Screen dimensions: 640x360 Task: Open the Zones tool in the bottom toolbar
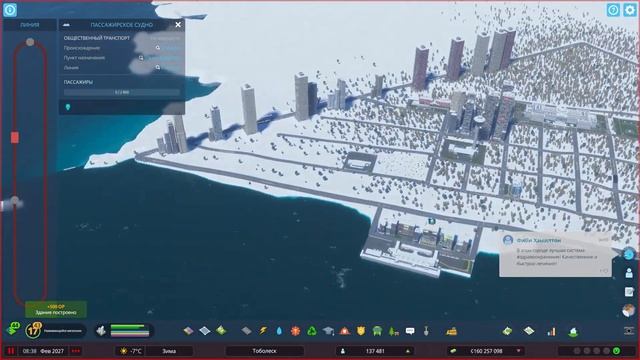point(188,331)
